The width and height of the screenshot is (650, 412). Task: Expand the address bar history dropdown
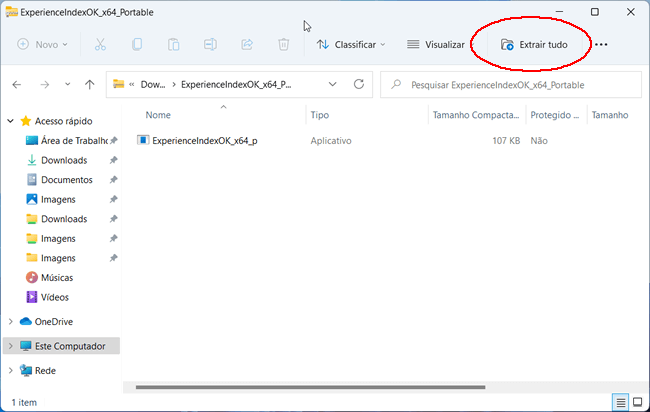332,85
